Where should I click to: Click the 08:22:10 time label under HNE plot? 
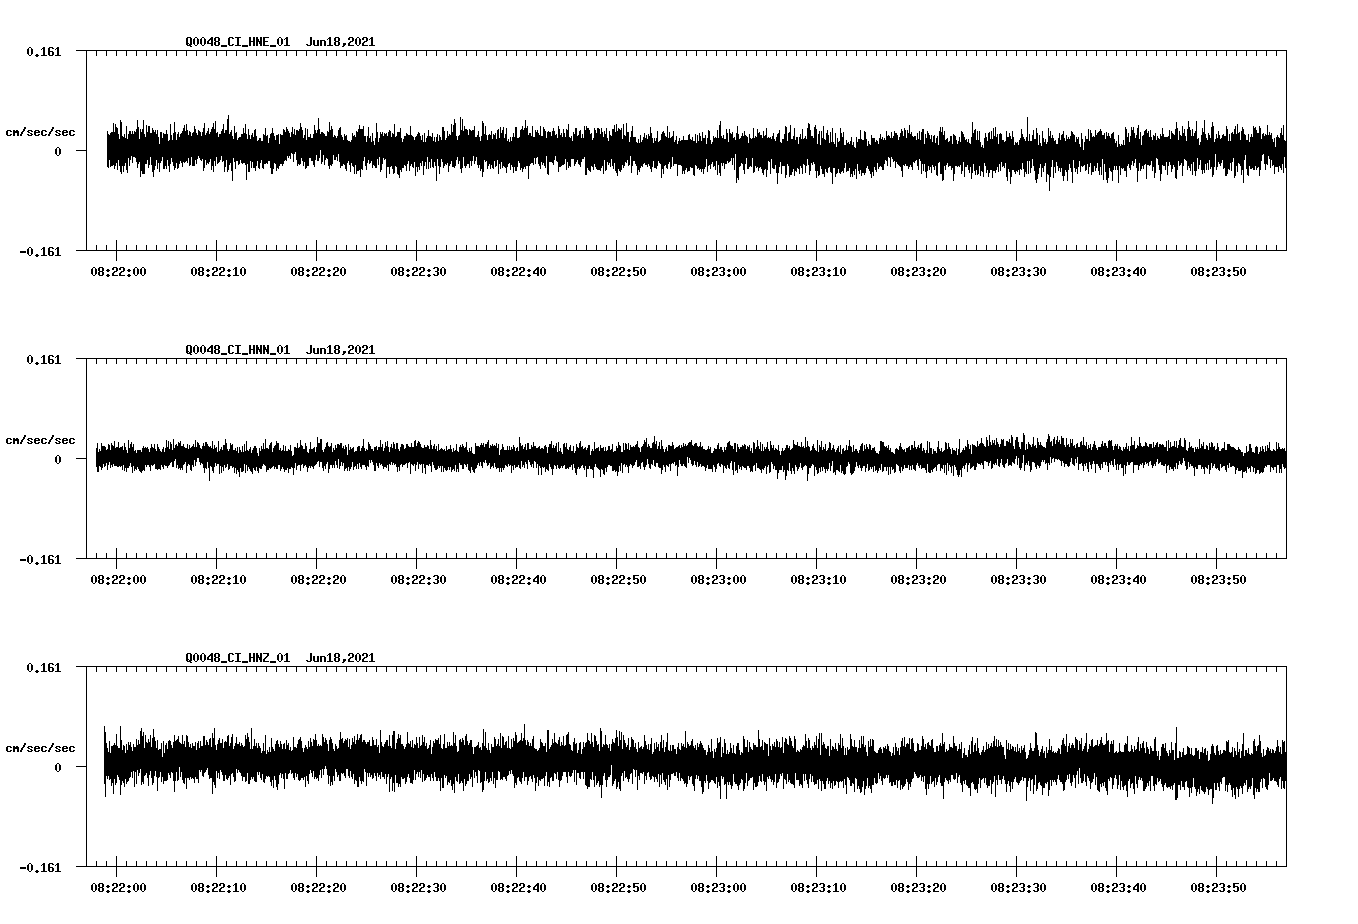tap(218, 271)
